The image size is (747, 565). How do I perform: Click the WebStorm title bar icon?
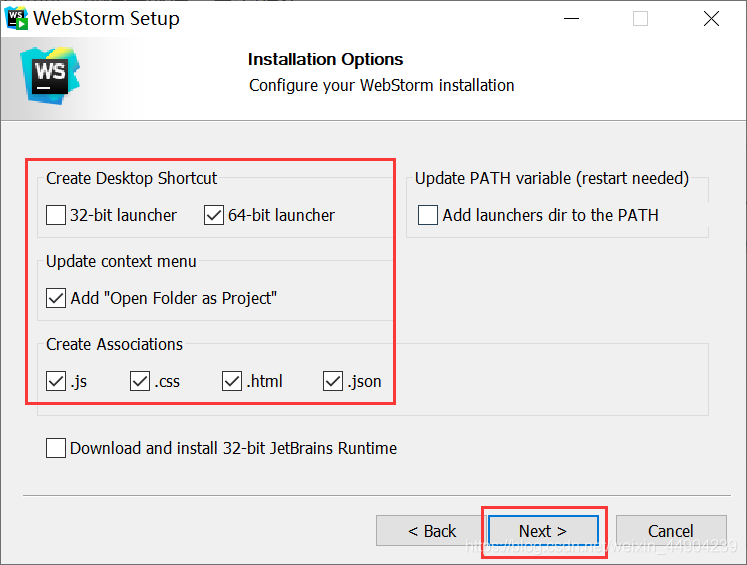16,19
